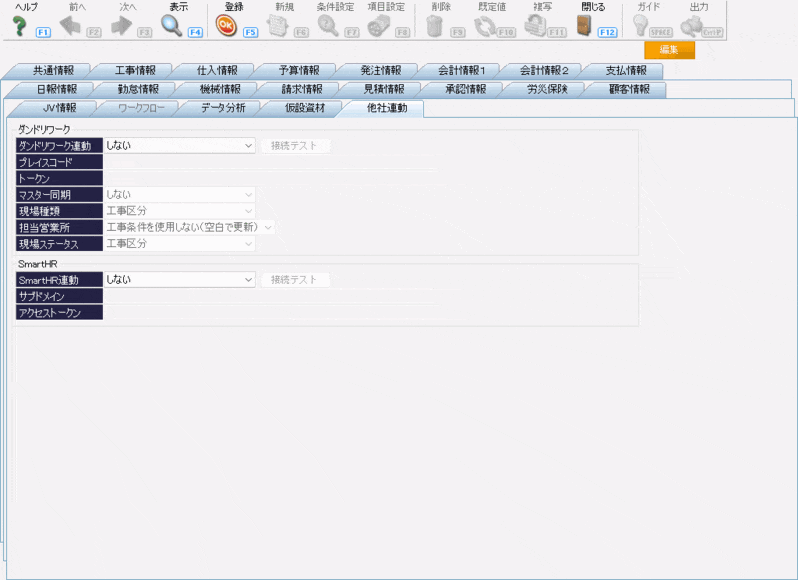The width and height of the screenshot is (798, 580).
Task: Open the 現場種類 combo box
Action: [180, 211]
